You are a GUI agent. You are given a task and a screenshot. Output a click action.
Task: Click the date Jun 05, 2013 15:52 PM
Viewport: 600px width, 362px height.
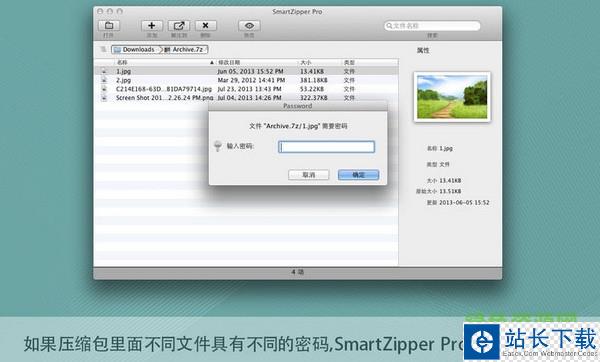coord(250,71)
